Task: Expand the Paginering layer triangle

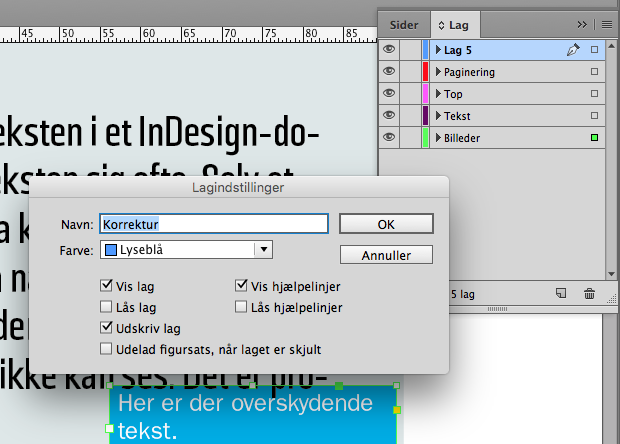Action: pyautogui.click(x=438, y=72)
